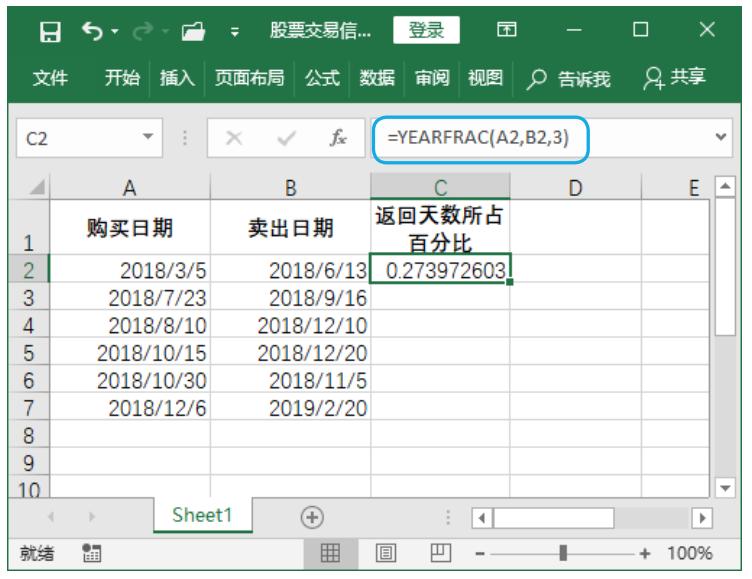This screenshot has height=579, width=752.
Task: Zoom out with the minus button
Action: click(480, 554)
